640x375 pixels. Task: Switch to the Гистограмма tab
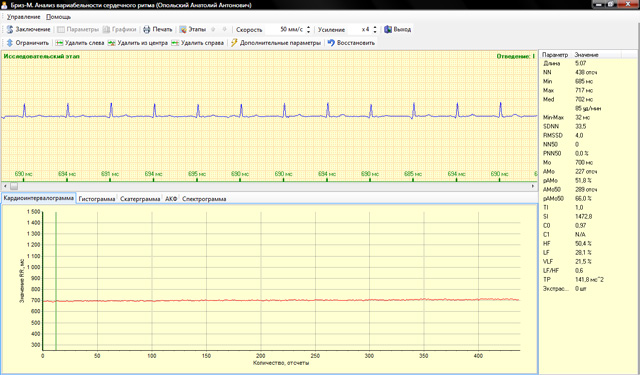[97, 199]
